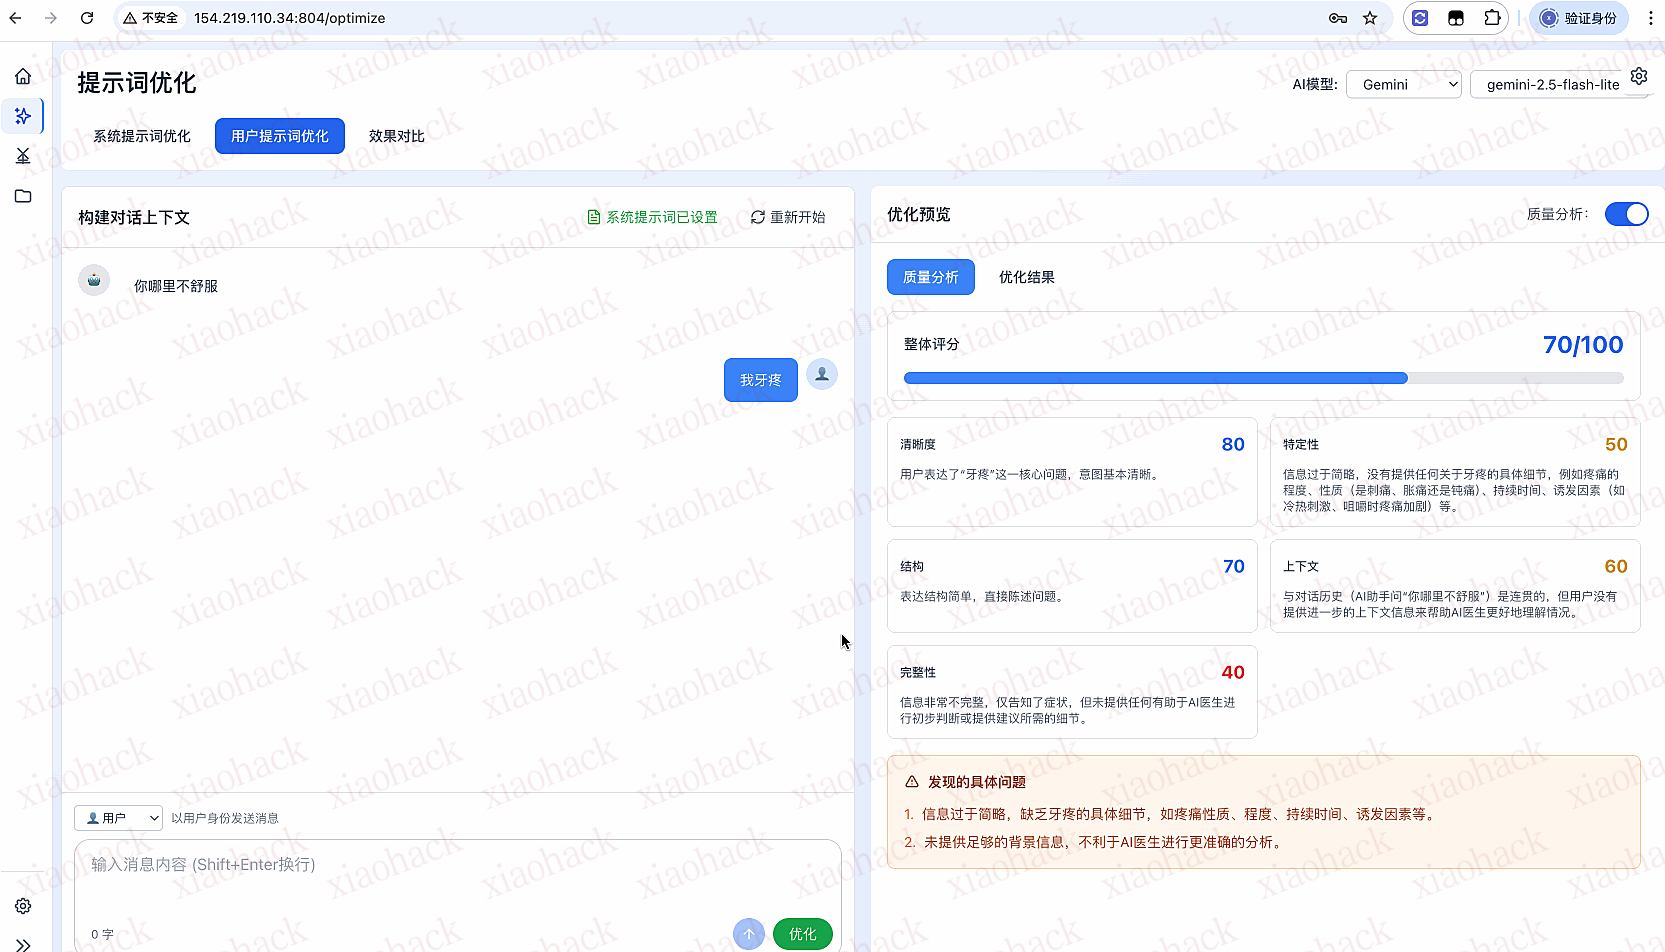Disable the 质量分析 switch

pos(1626,213)
